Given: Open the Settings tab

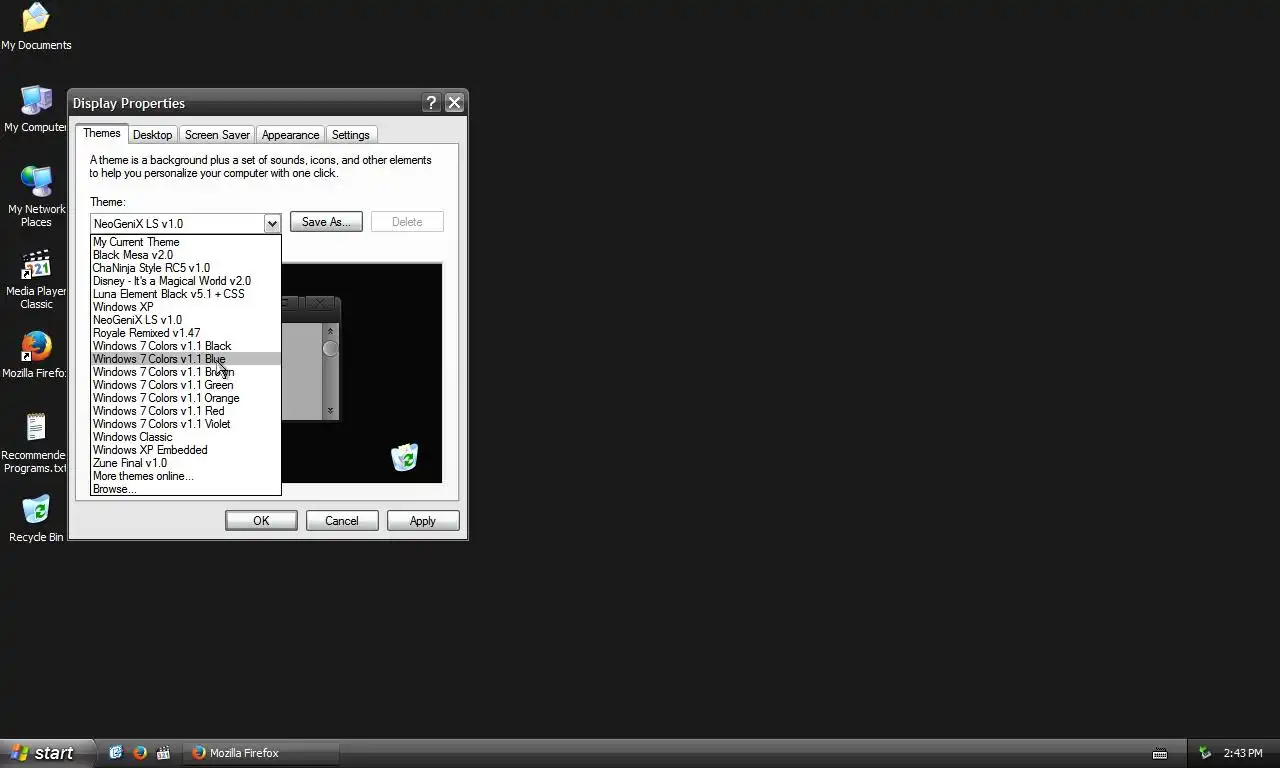Looking at the screenshot, I should (350, 135).
